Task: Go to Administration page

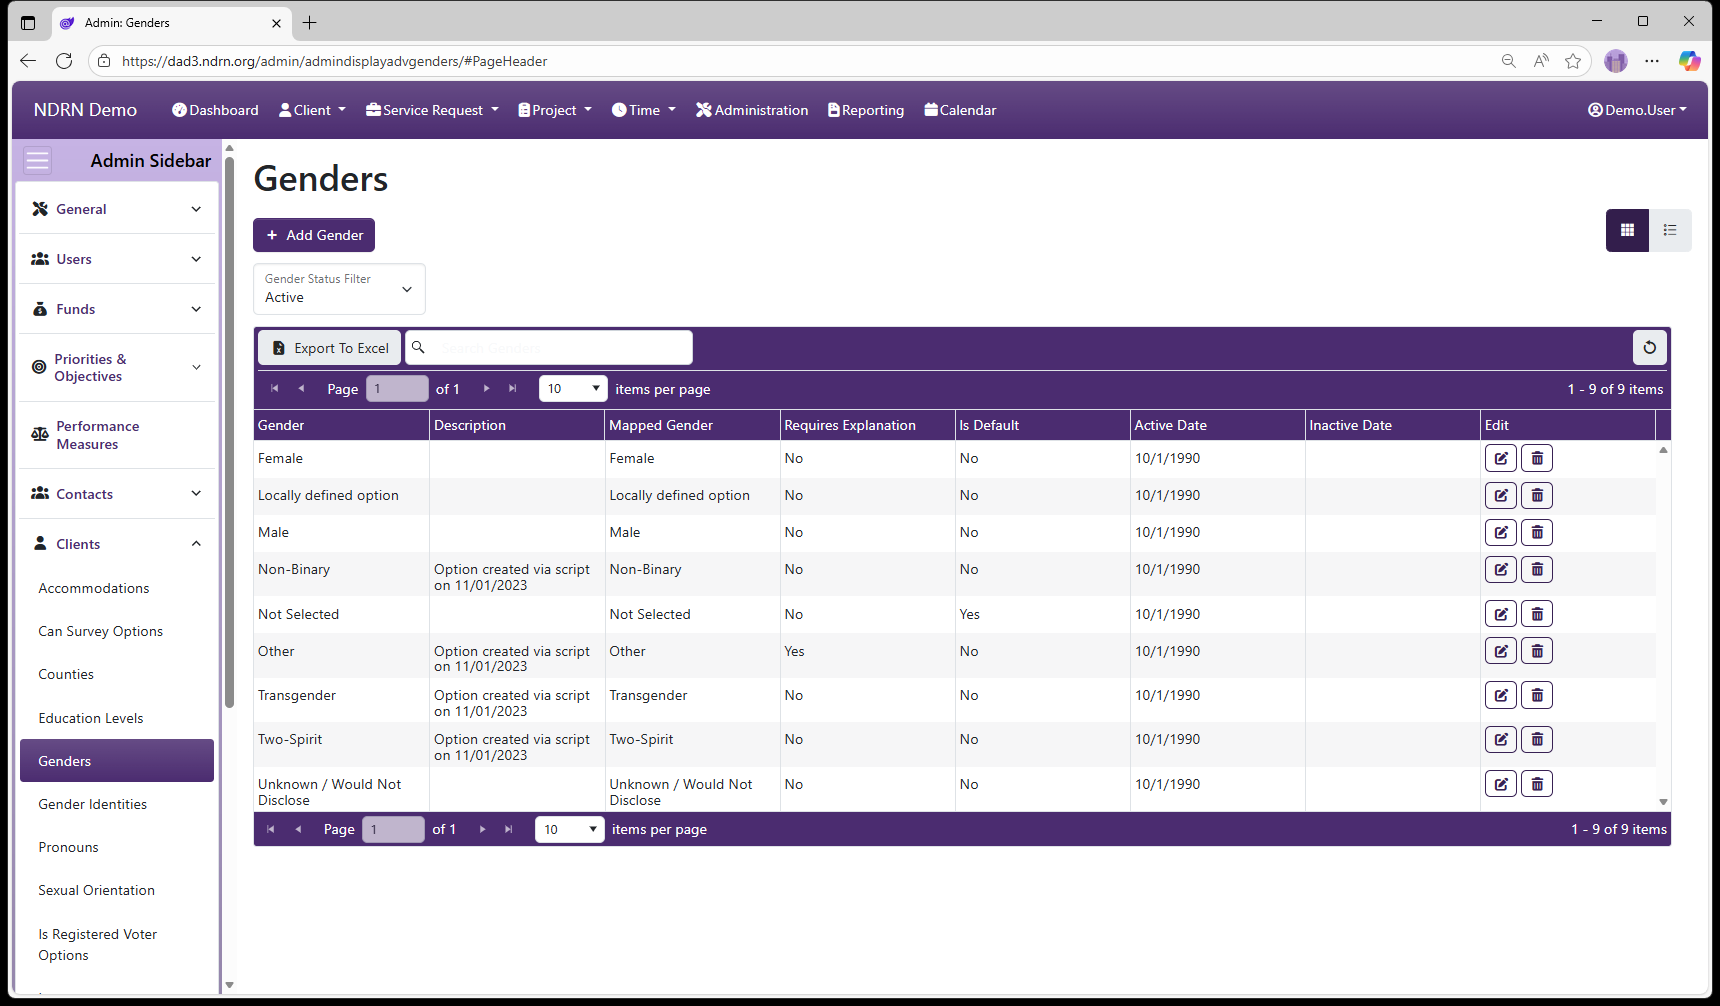Action: coord(752,110)
